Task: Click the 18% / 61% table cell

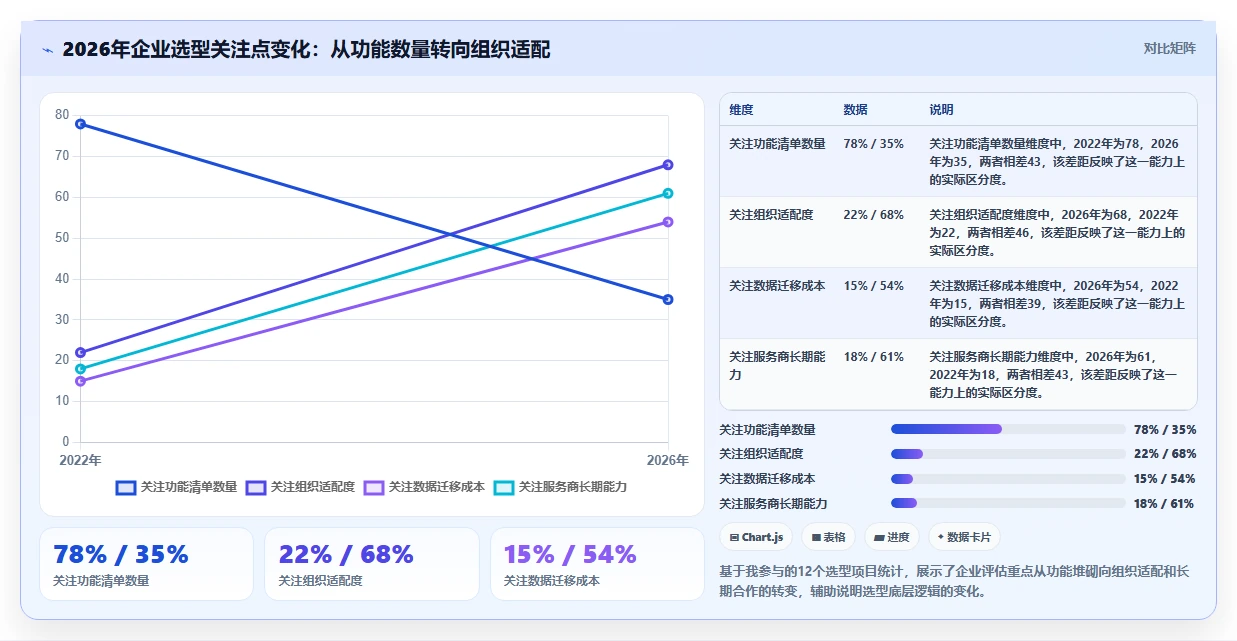Action: [873, 357]
